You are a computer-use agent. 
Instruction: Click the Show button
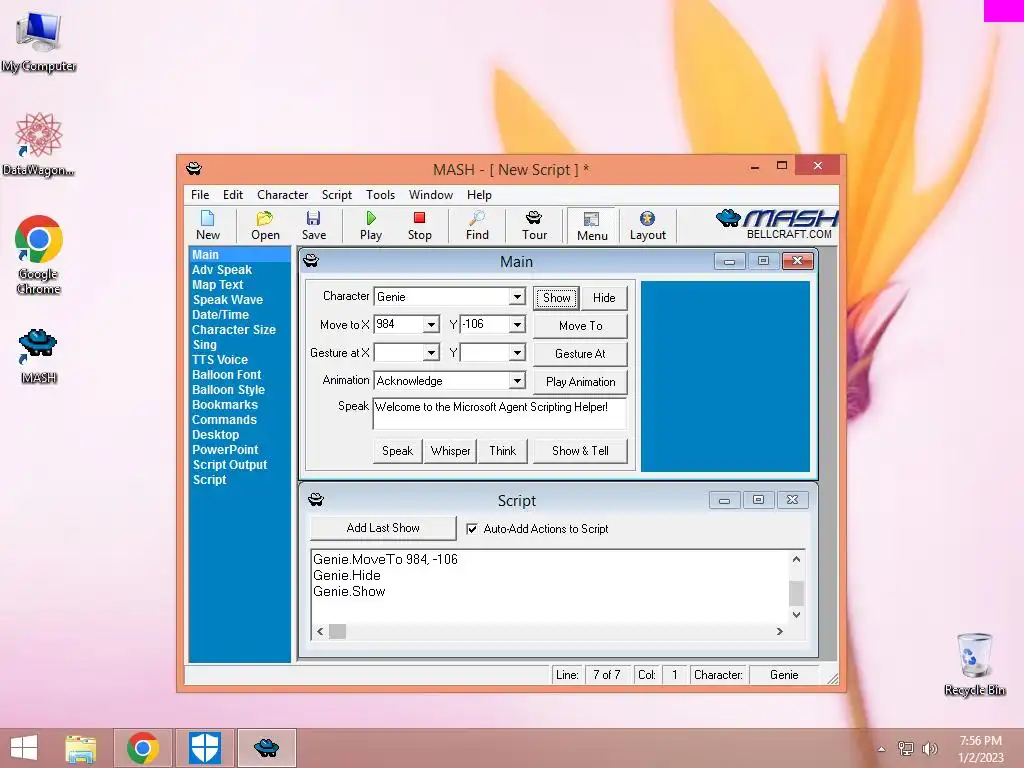pos(556,298)
